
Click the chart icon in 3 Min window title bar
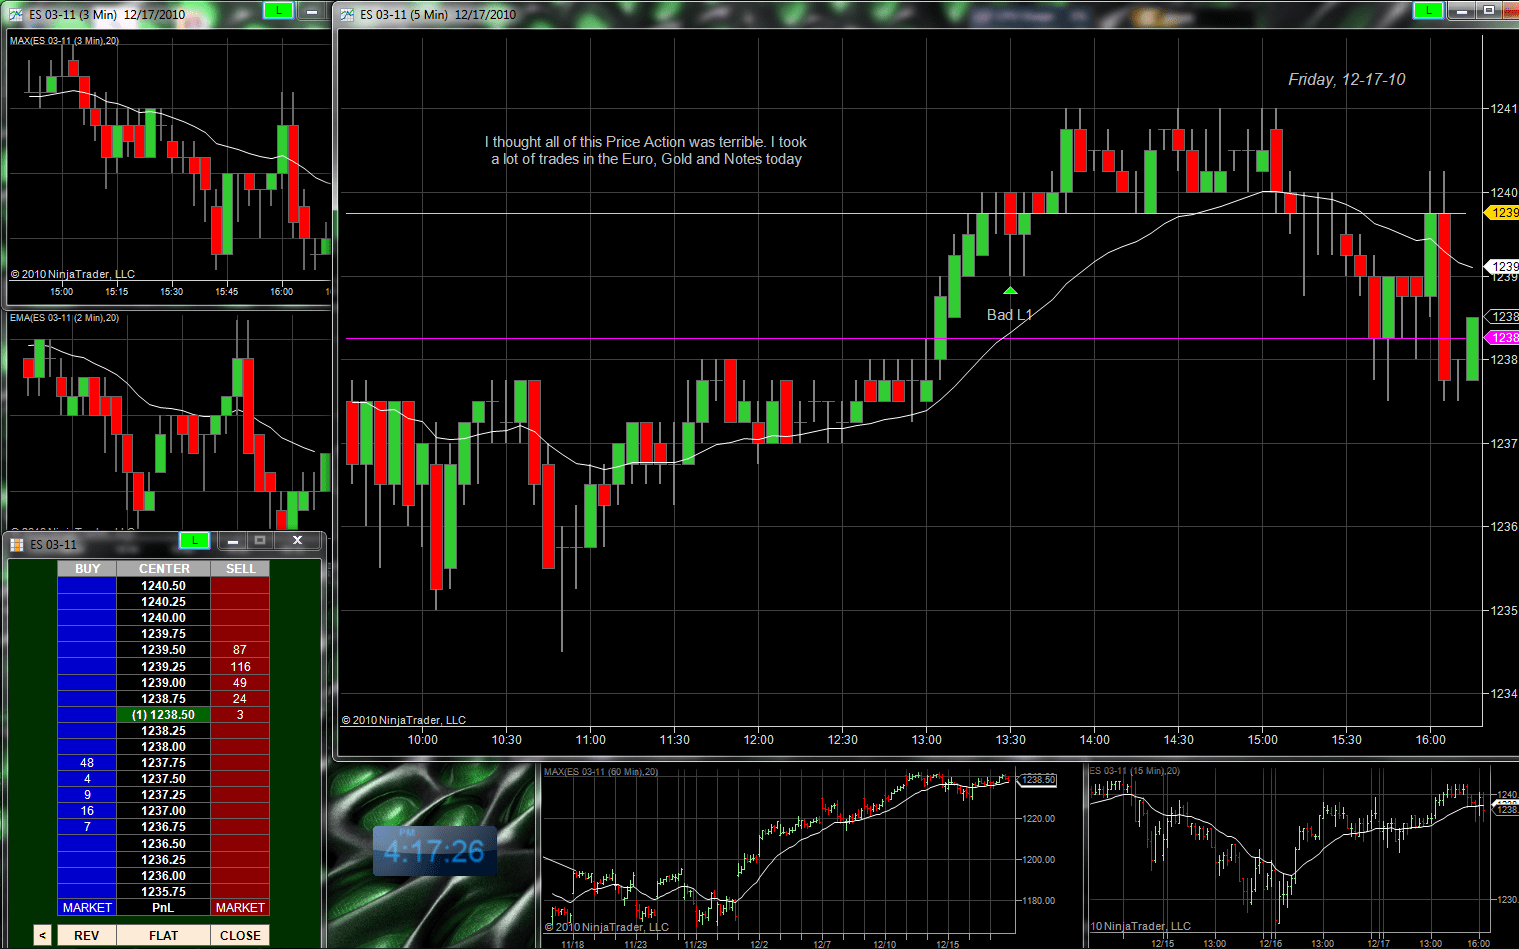click(x=16, y=14)
